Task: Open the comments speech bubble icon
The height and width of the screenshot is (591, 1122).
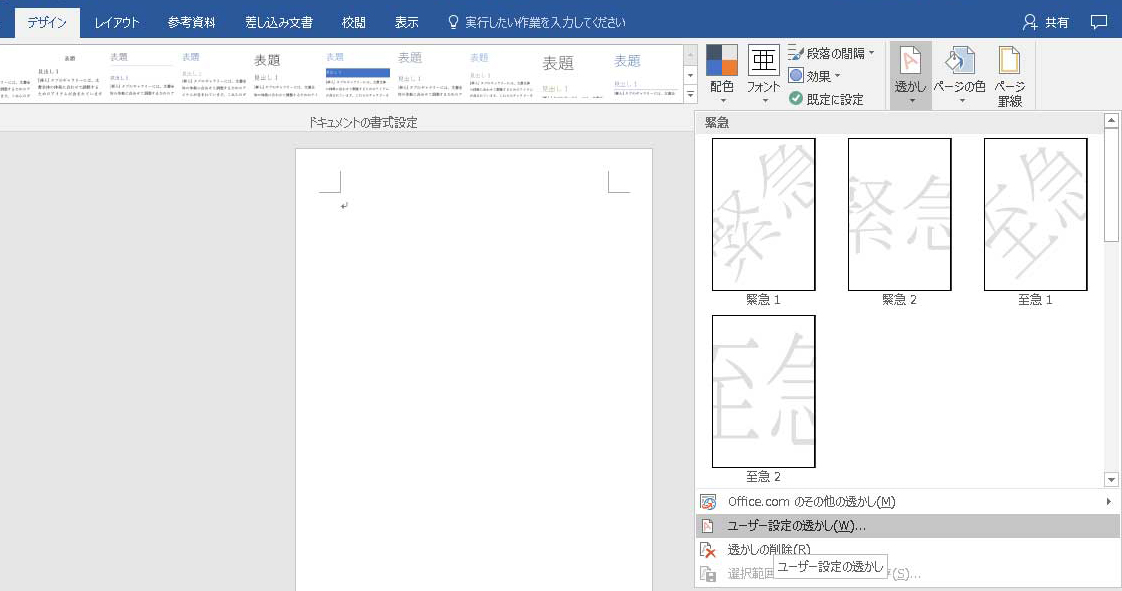Action: 1099,22
